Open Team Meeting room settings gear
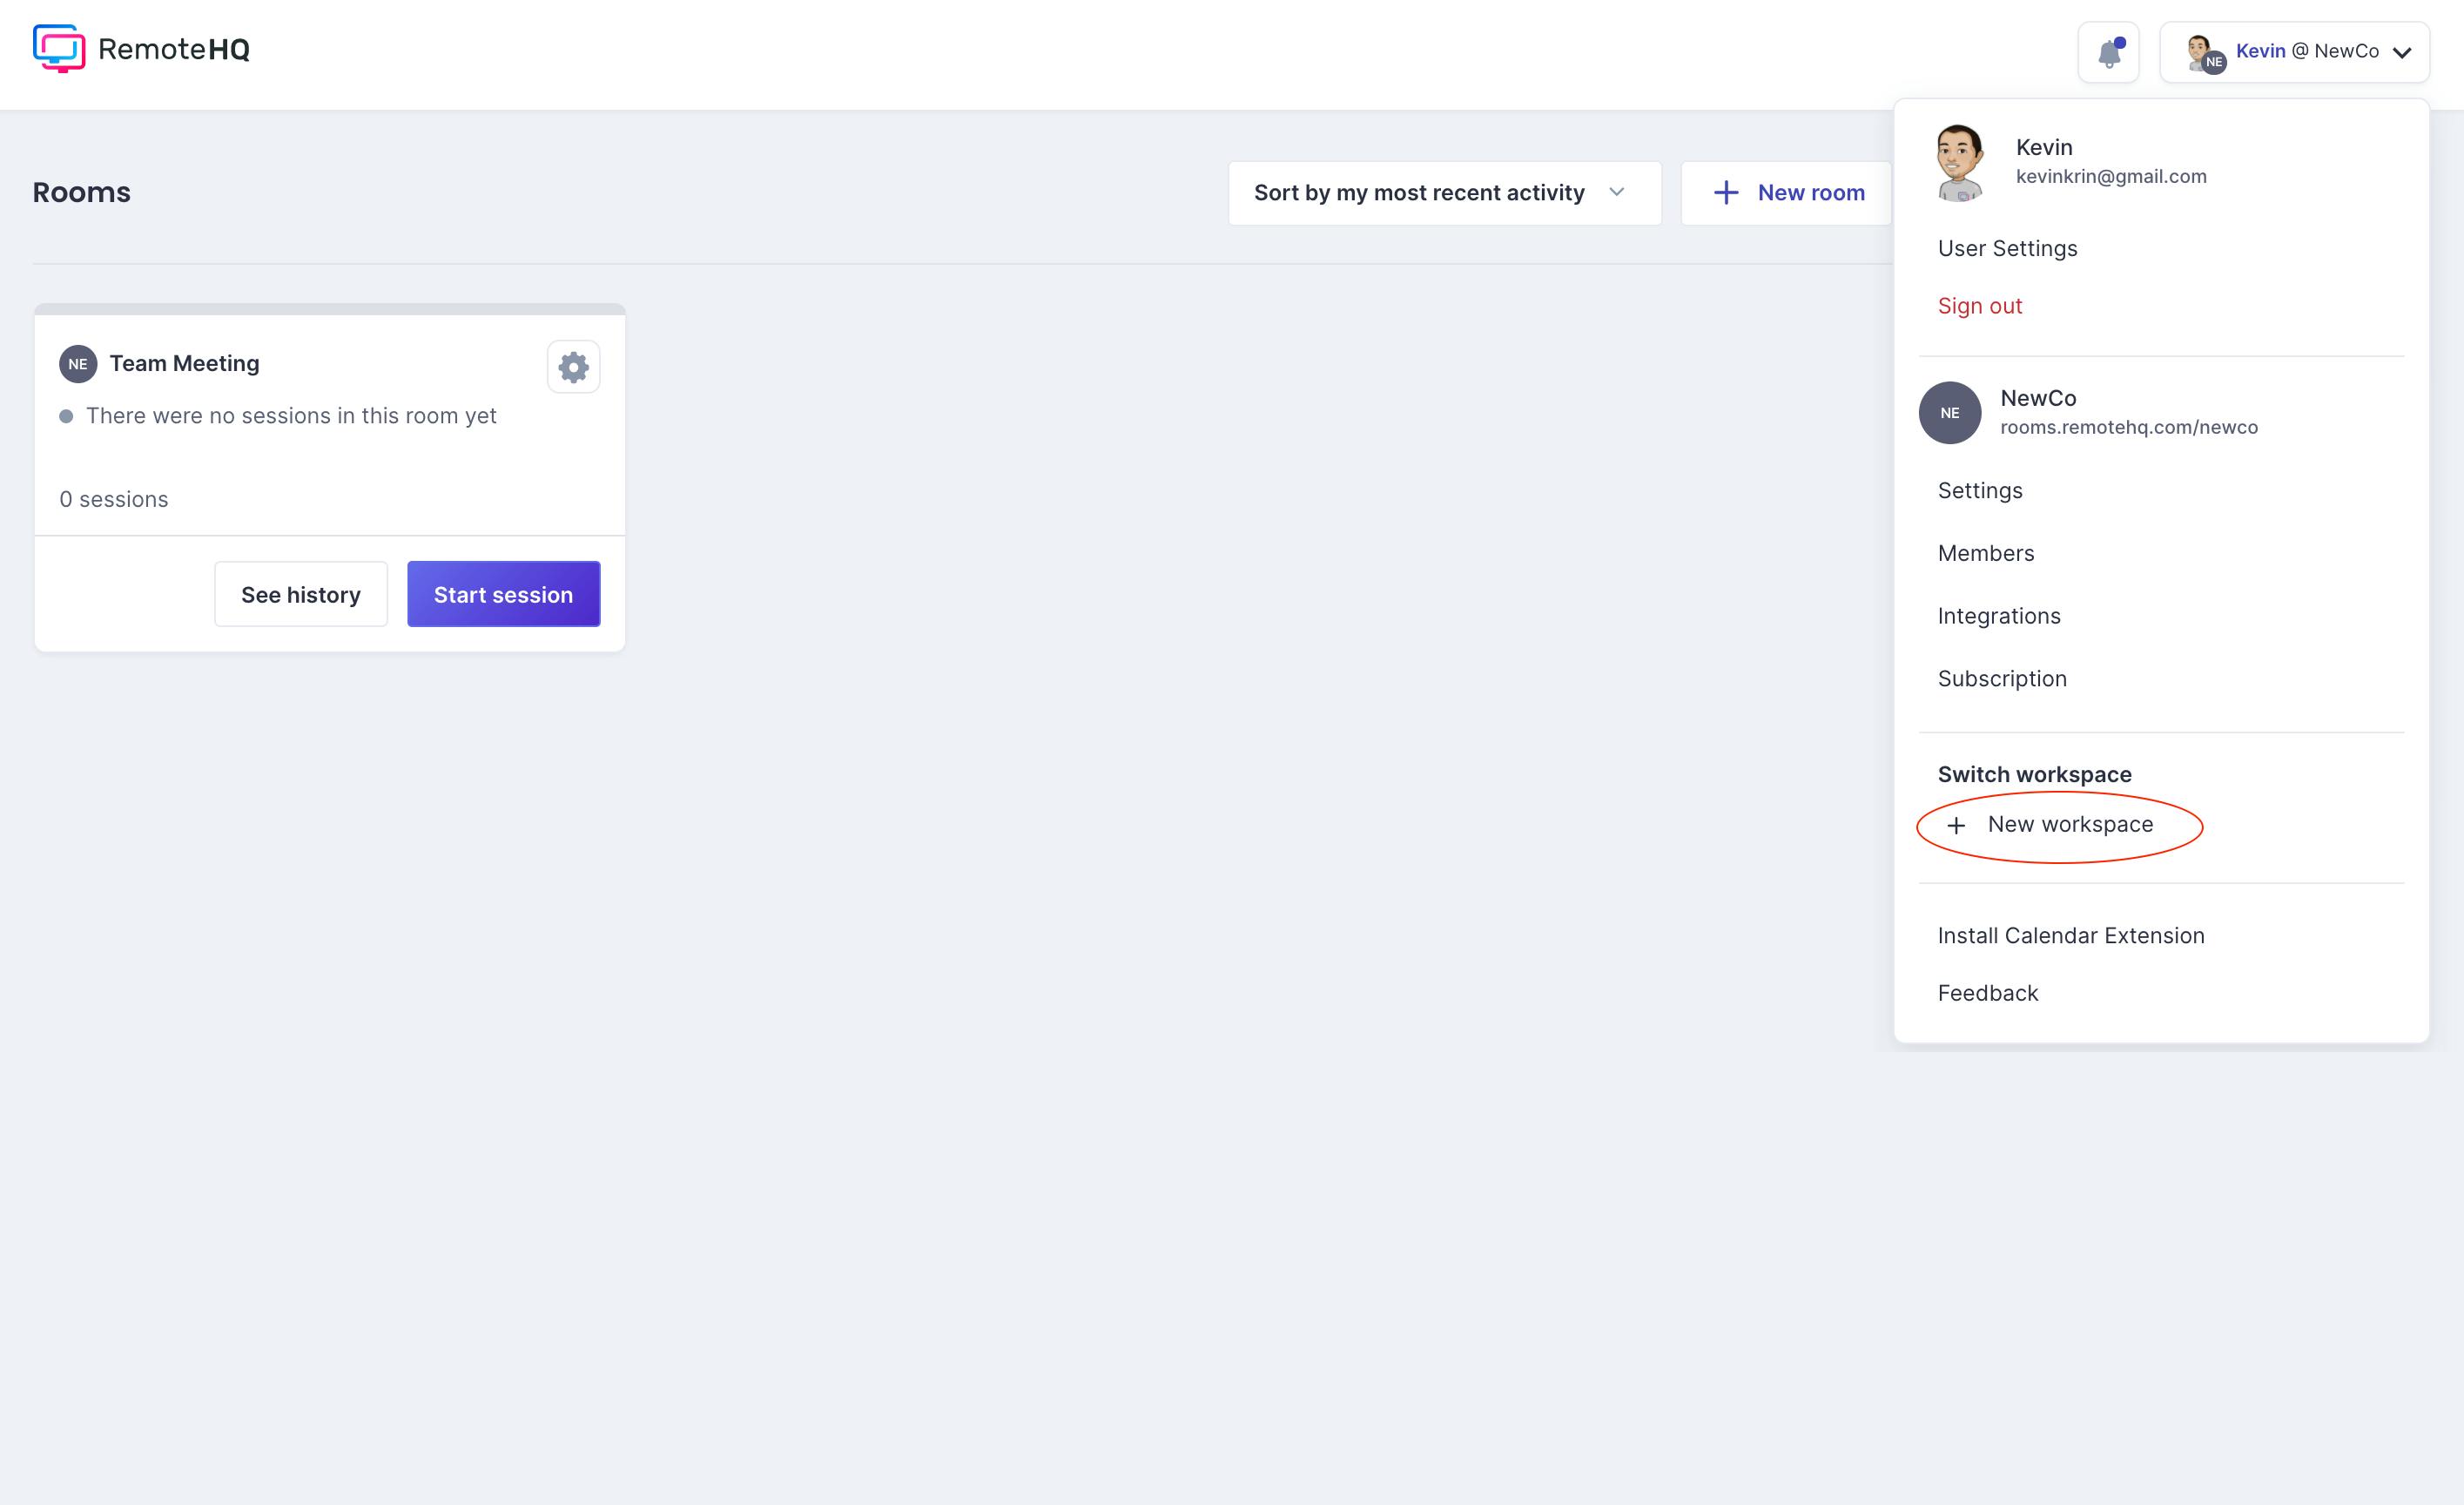2464x1505 pixels. coord(573,367)
